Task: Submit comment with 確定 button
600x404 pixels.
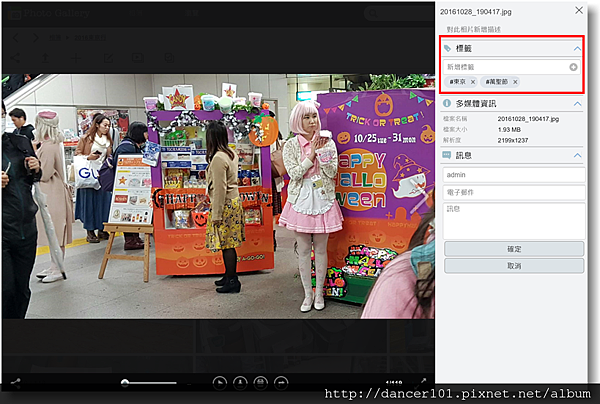Action: [514, 249]
